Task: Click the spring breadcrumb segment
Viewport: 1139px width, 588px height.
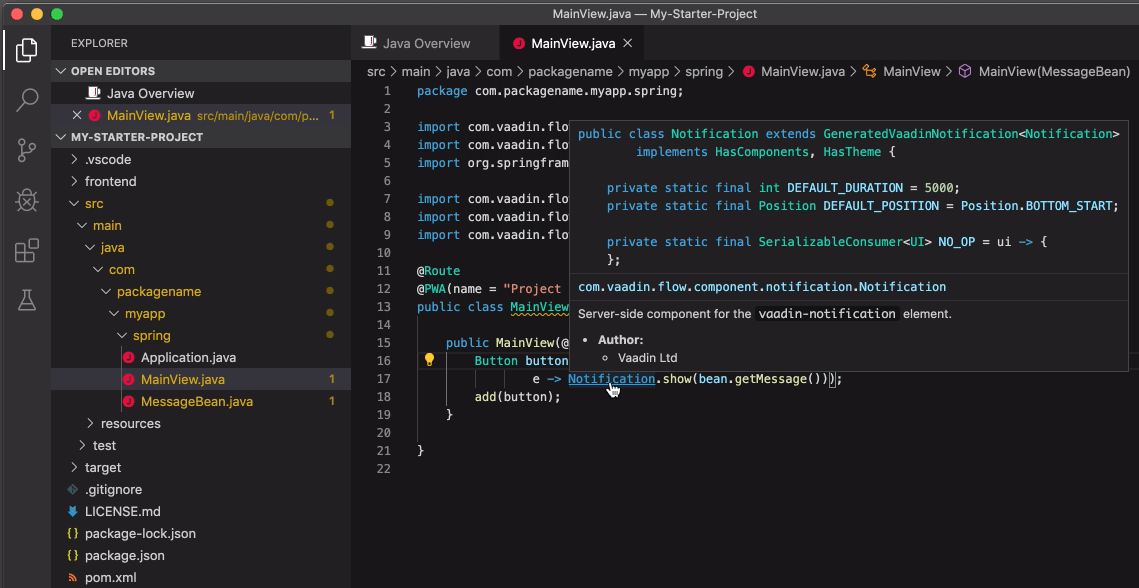Action: (704, 71)
